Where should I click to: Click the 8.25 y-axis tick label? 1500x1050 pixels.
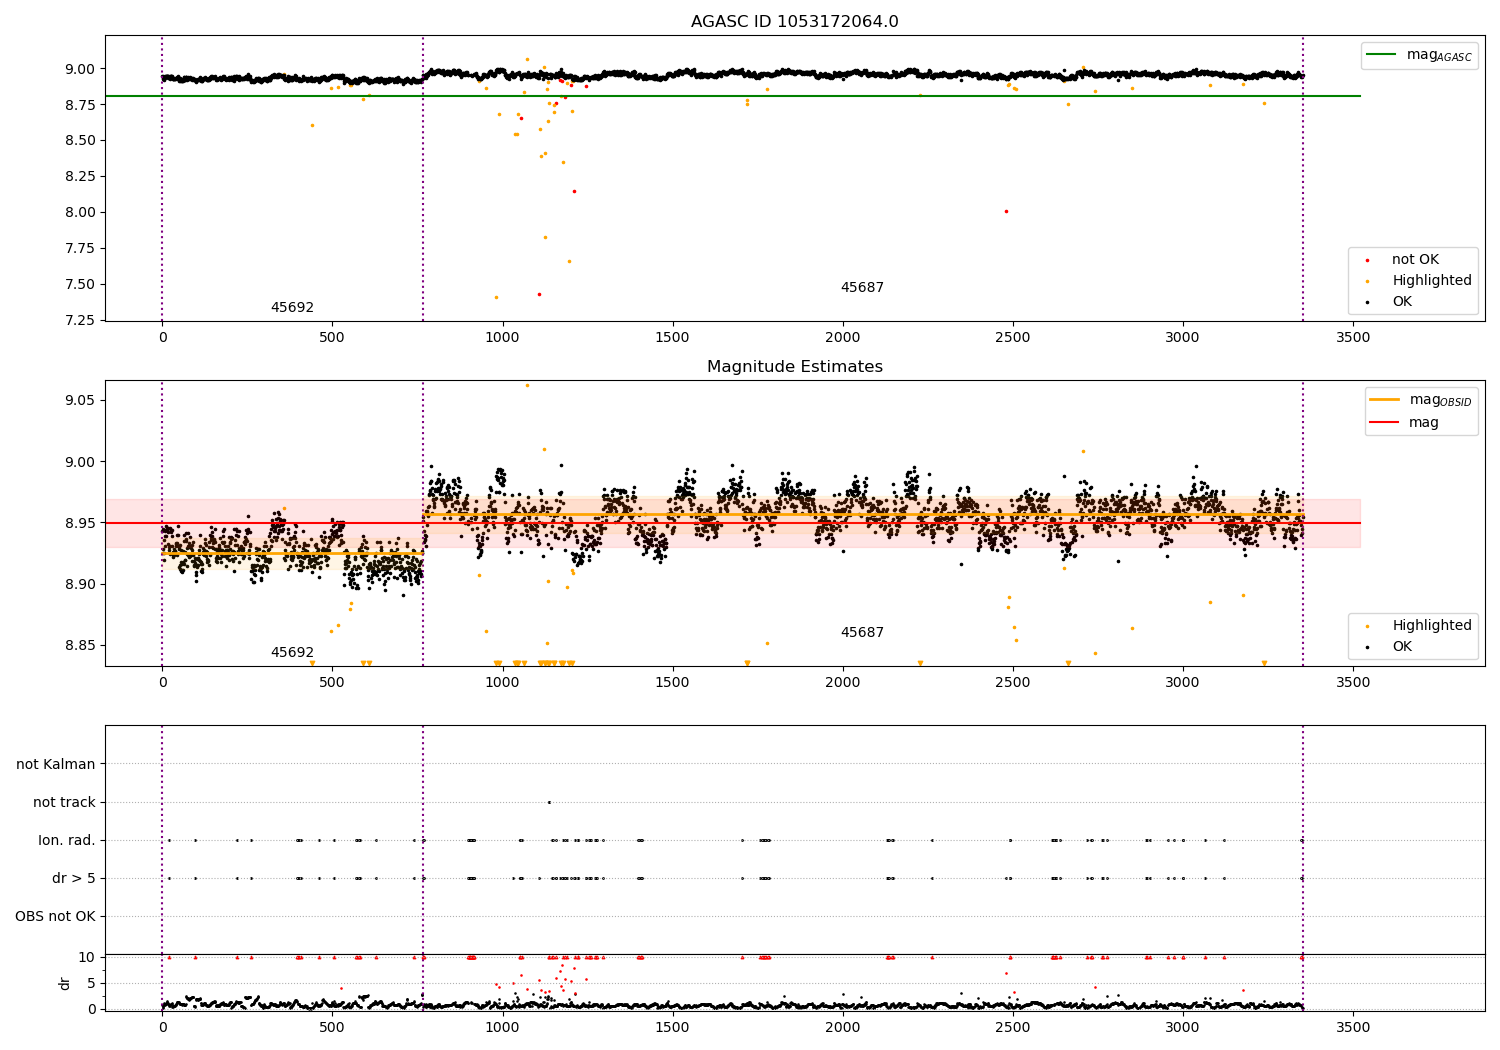coord(80,176)
